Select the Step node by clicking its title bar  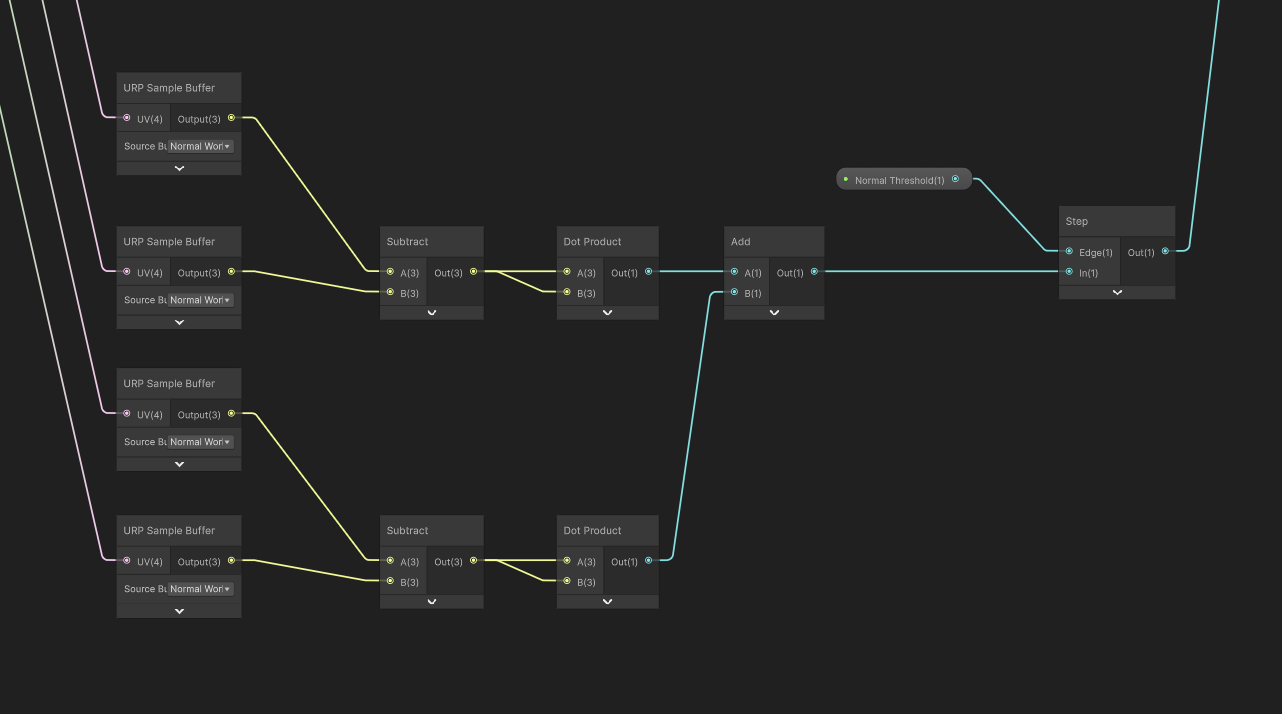1100,220
